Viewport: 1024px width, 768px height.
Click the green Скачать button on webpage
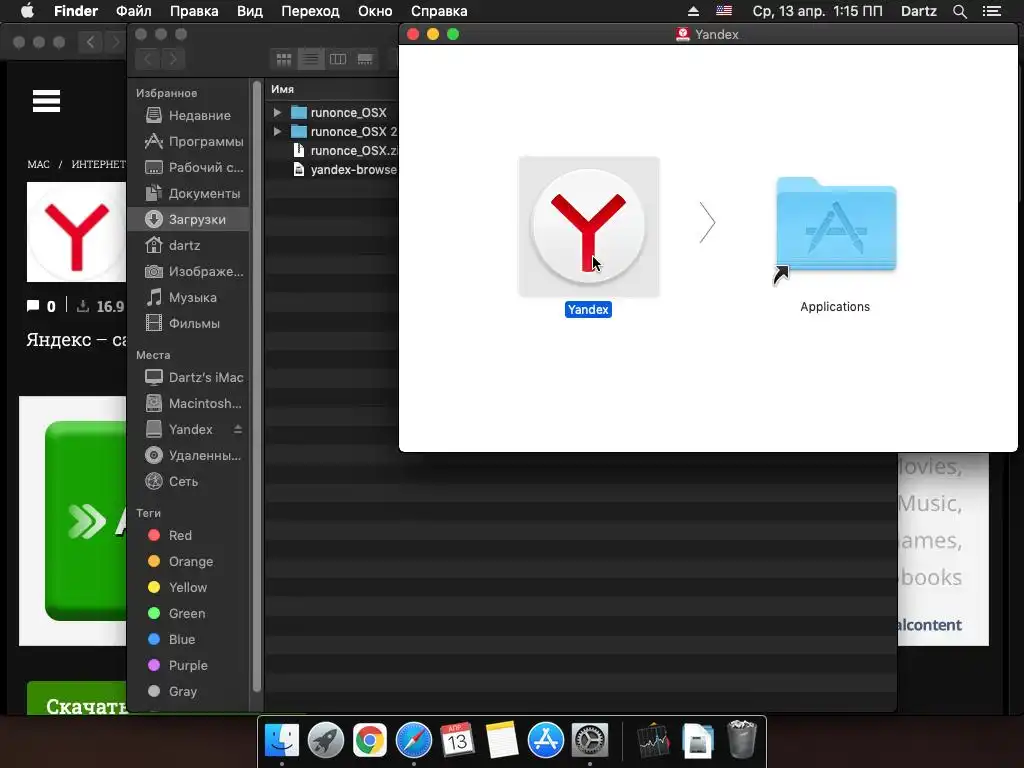click(x=77, y=699)
